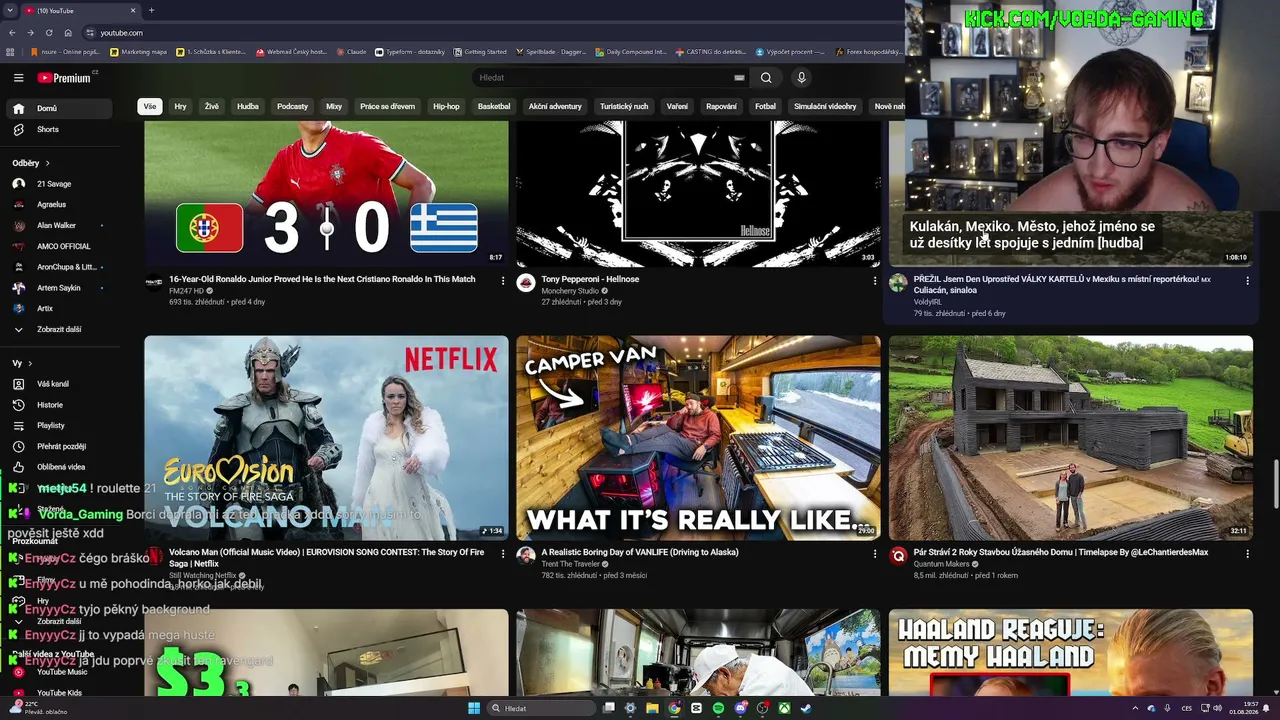Open video title about Ronaldo Junior
1280x720 pixels.
pyautogui.click(x=322, y=279)
